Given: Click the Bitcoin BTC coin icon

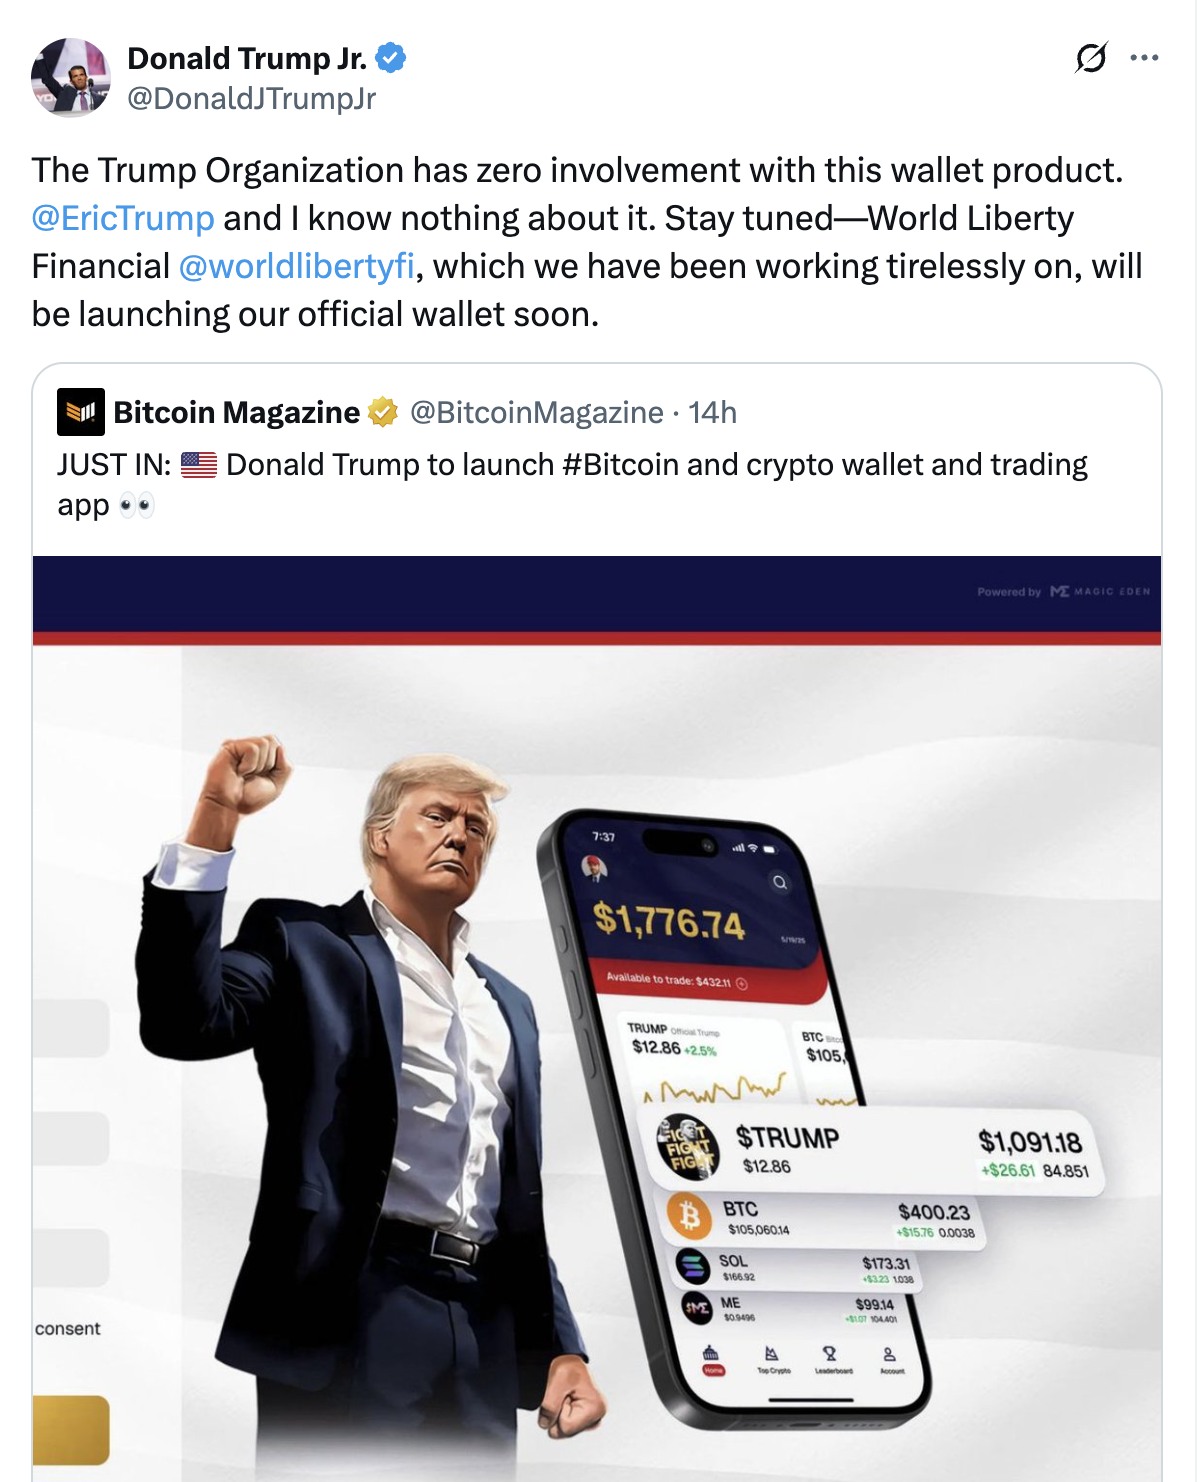Looking at the screenshot, I should [689, 1216].
